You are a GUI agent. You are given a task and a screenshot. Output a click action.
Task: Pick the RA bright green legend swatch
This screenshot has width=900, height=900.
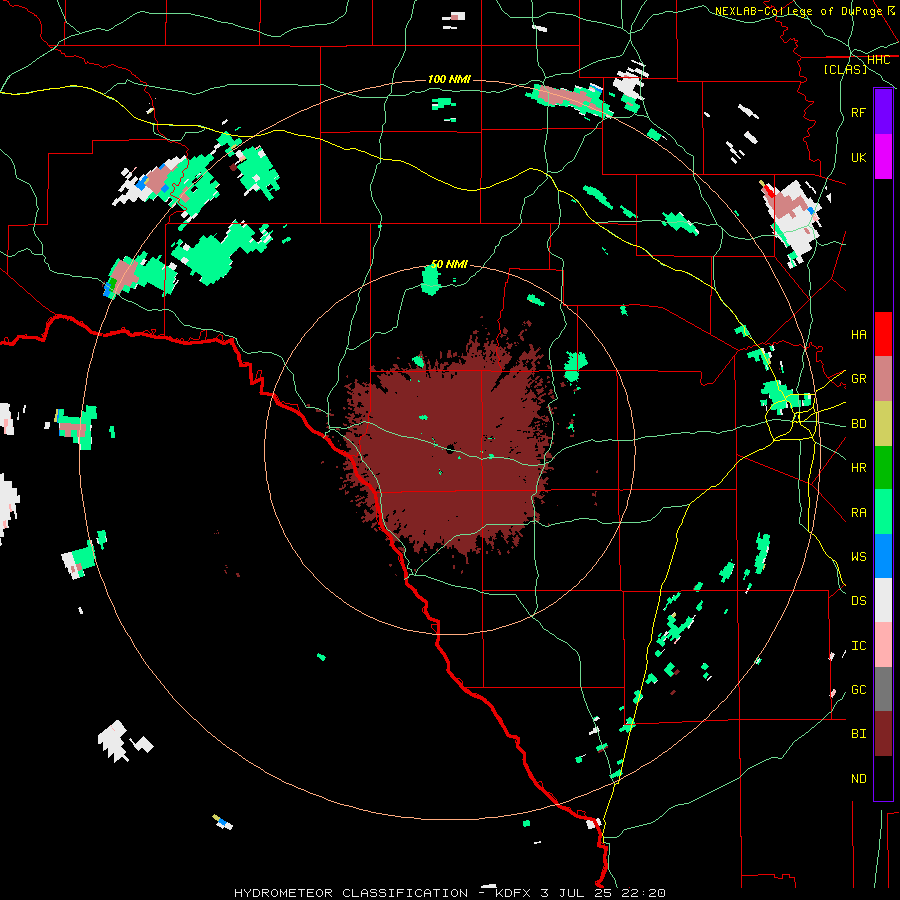[883, 512]
